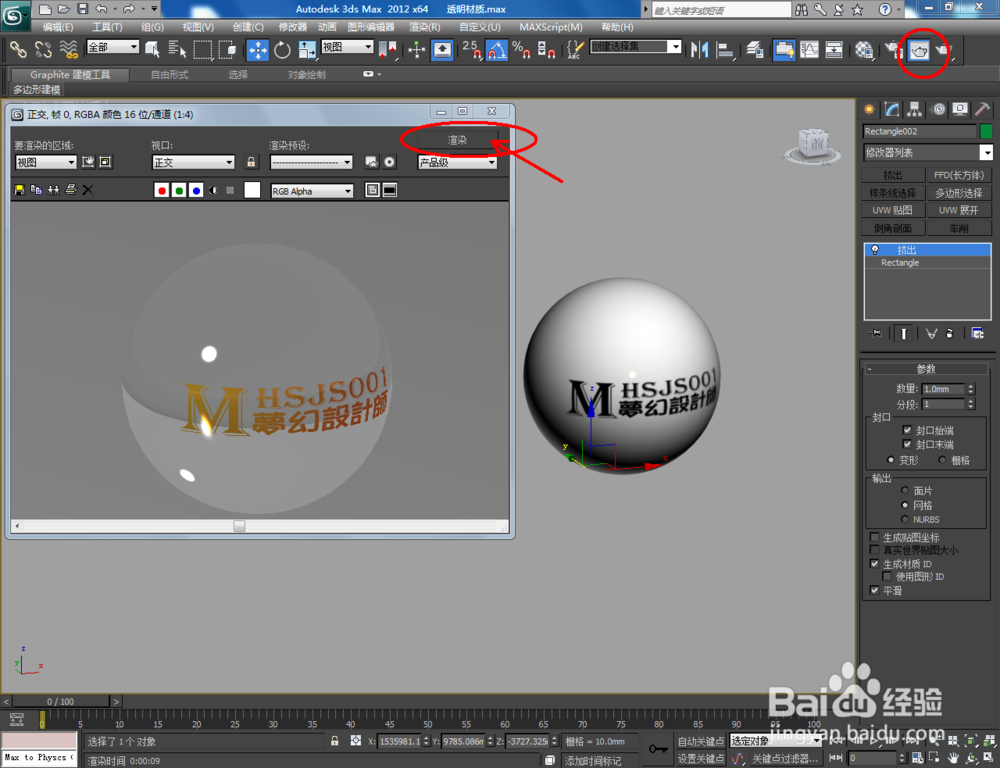Open the Mirror tool
Image resolution: width=1000 pixels, height=768 pixels.
(x=700, y=49)
